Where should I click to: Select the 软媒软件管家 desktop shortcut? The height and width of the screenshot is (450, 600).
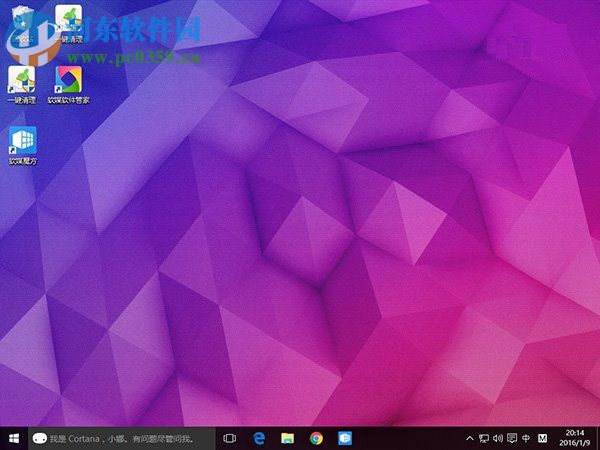(69, 85)
